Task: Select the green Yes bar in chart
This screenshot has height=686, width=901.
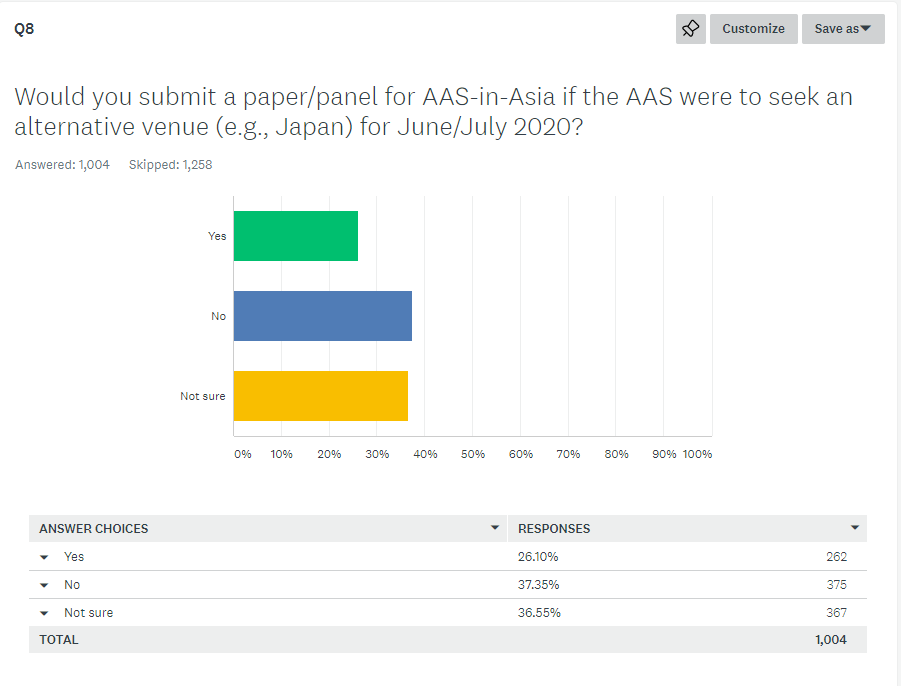Action: pyautogui.click(x=296, y=236)
